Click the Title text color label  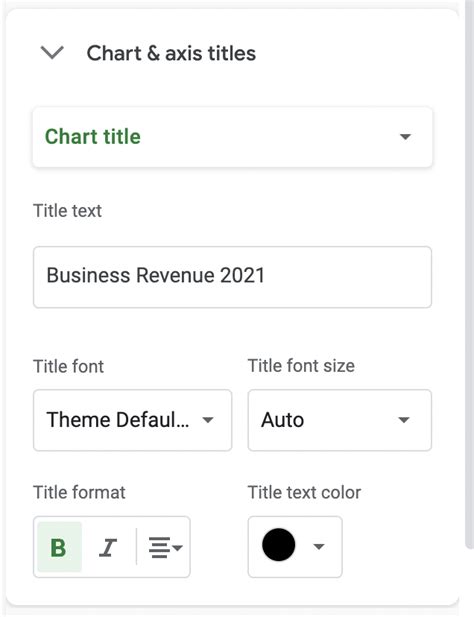pyautogui.click(x=304, y=492)
